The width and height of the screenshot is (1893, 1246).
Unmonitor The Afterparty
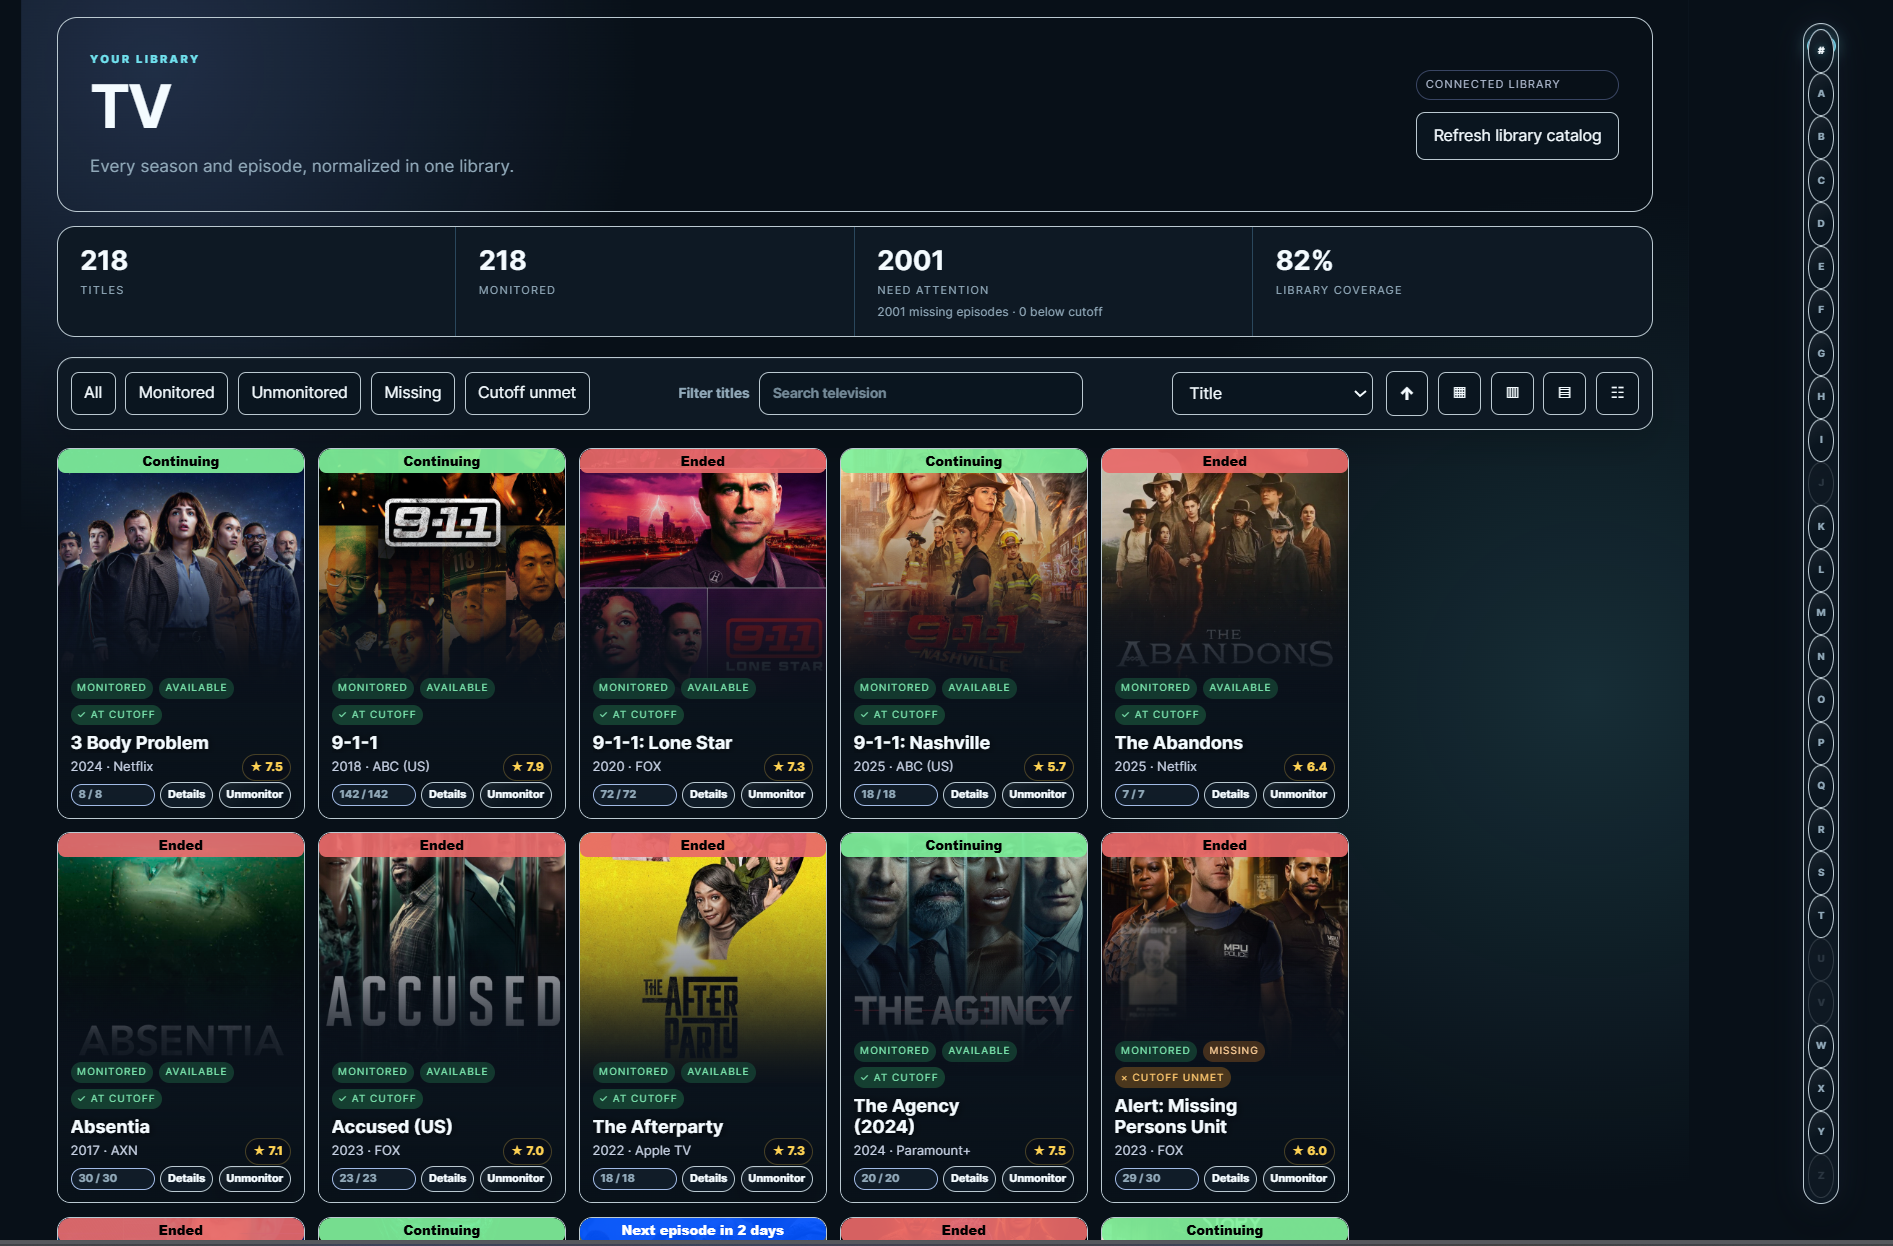coord(777,1178)
